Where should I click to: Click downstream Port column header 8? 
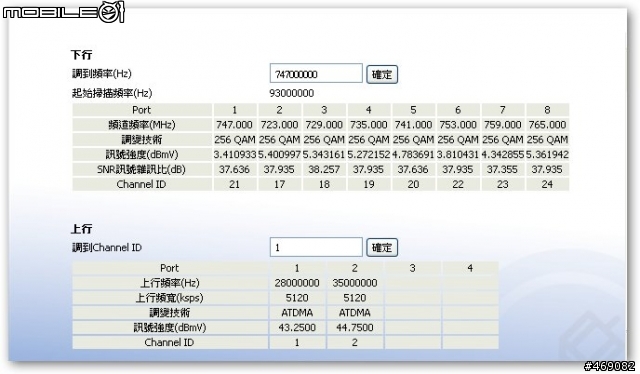point(547,110)
